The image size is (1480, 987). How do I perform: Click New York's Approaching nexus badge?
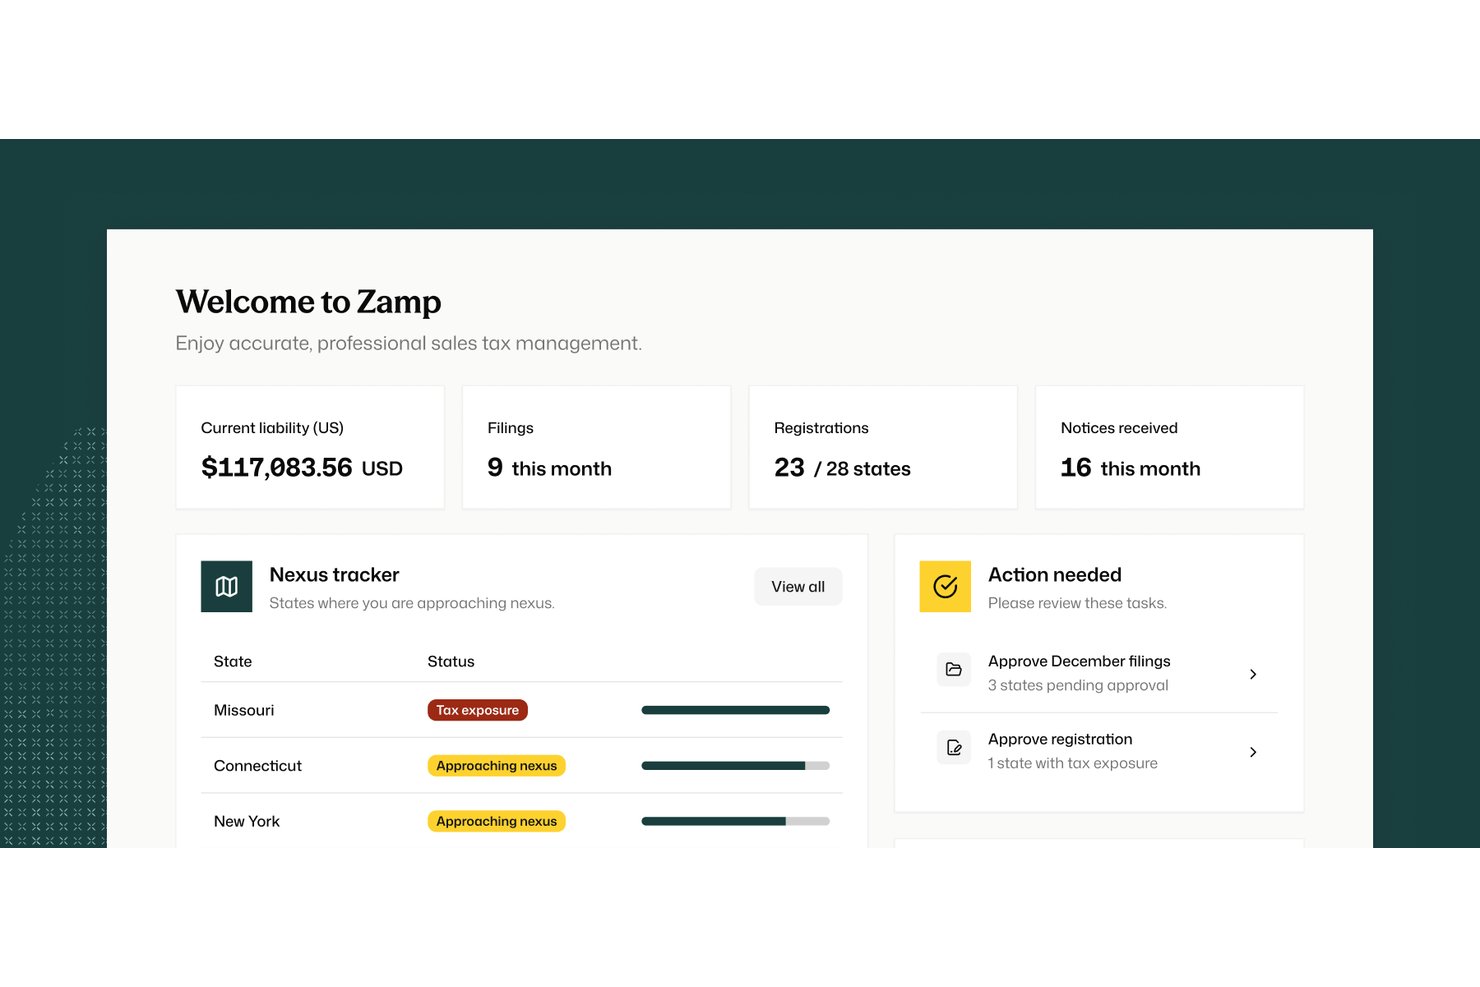coord(496,821)
